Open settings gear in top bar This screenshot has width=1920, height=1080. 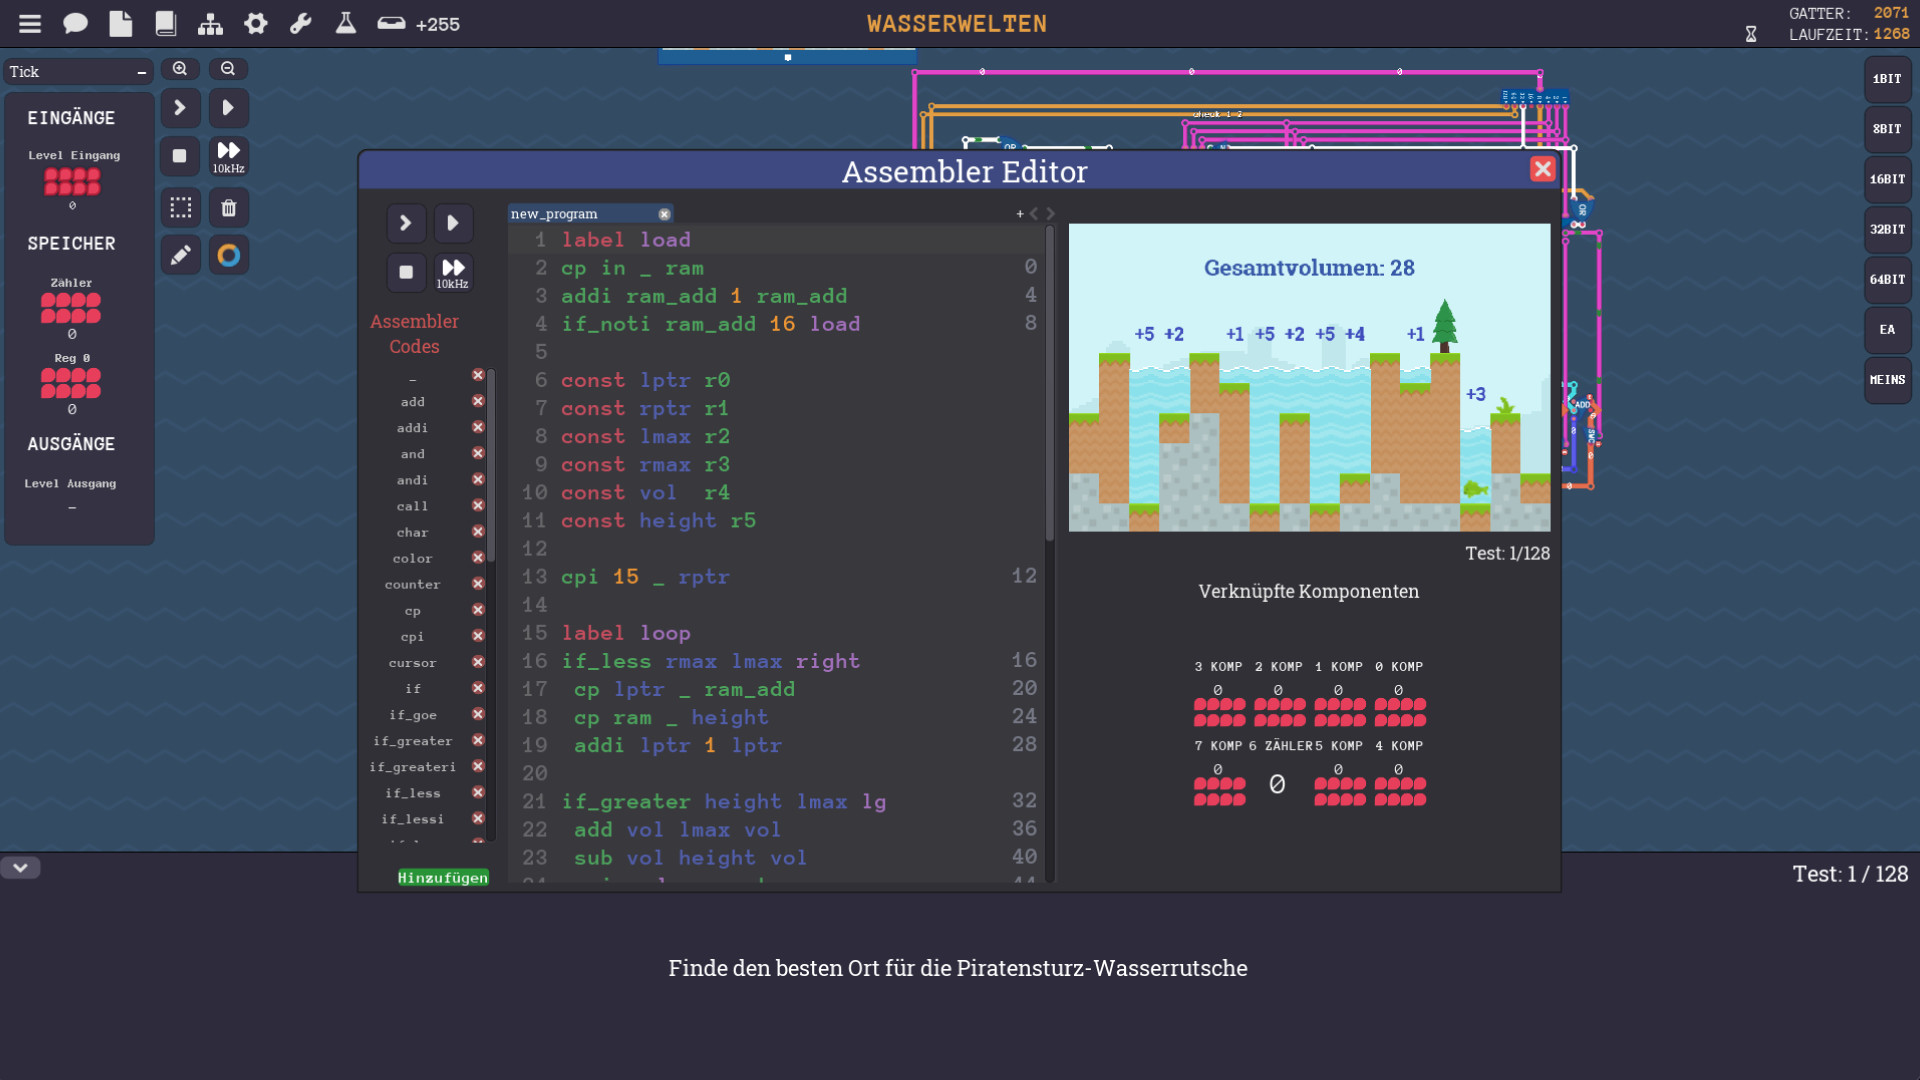click(256, 24)
